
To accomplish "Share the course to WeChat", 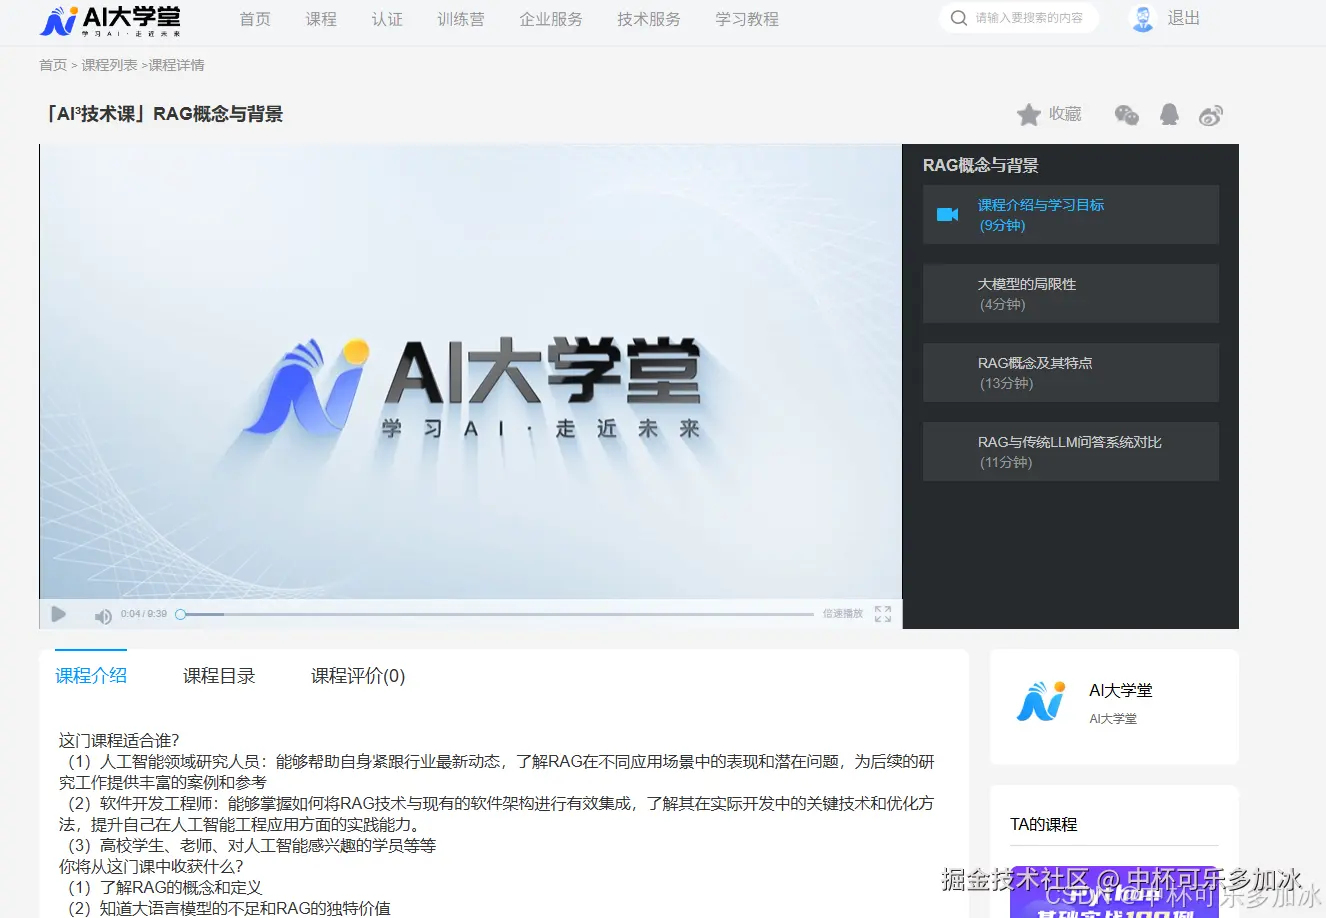I will 1126,114.
